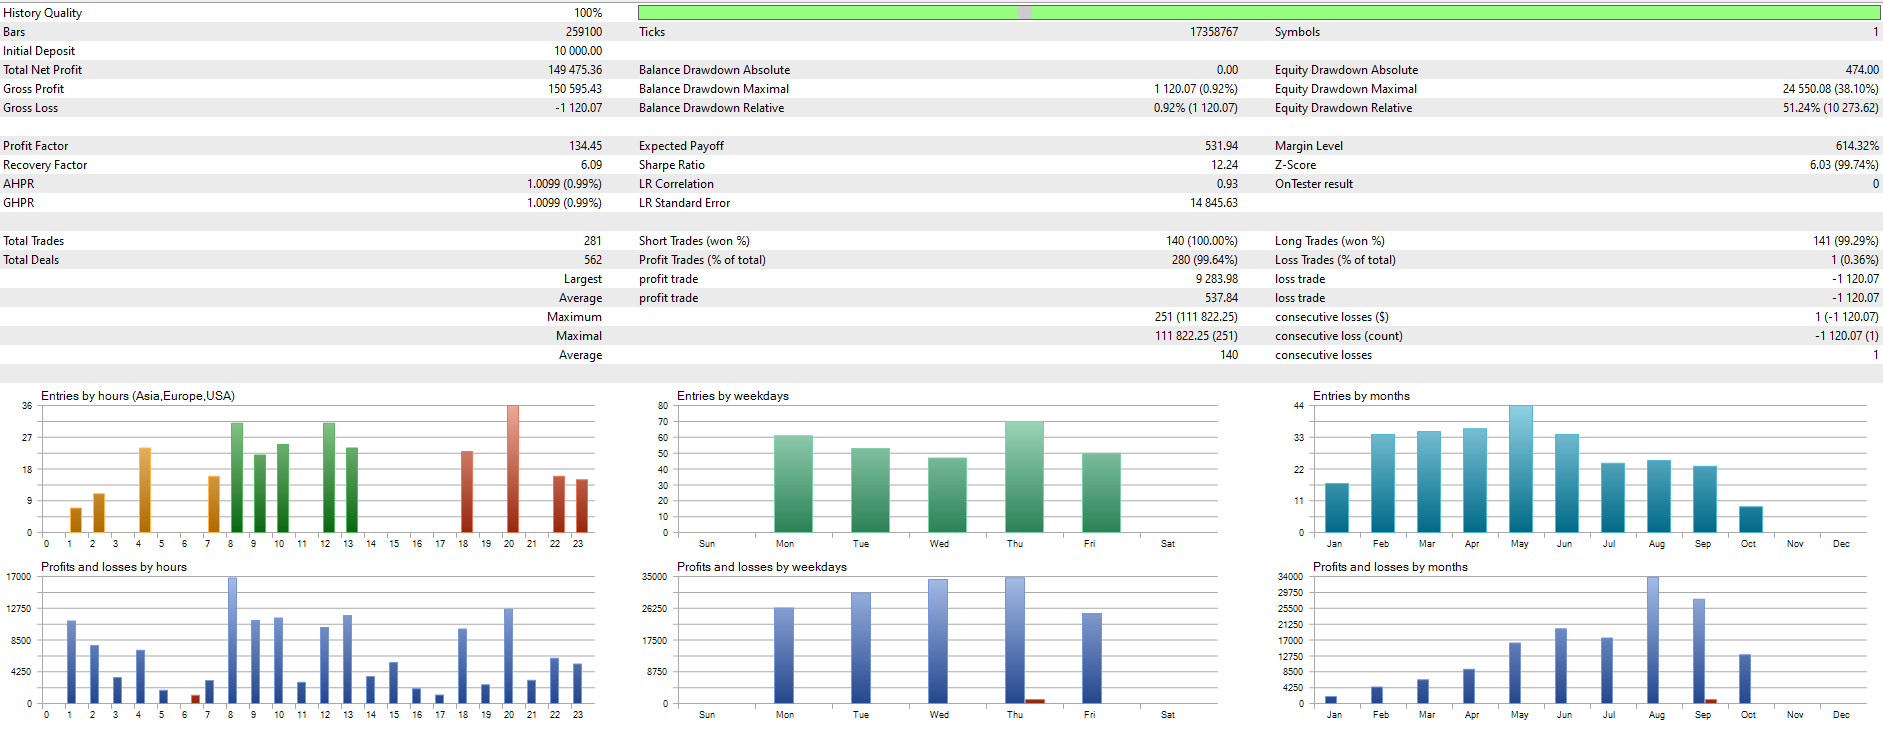
Task: Click the "141 (99.29%)" long trades value
Action: point(1846,241)
